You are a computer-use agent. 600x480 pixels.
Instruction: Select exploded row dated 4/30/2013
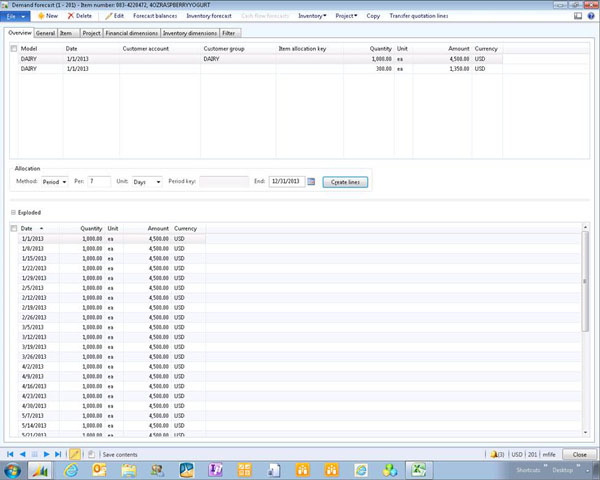pos(111,406)
